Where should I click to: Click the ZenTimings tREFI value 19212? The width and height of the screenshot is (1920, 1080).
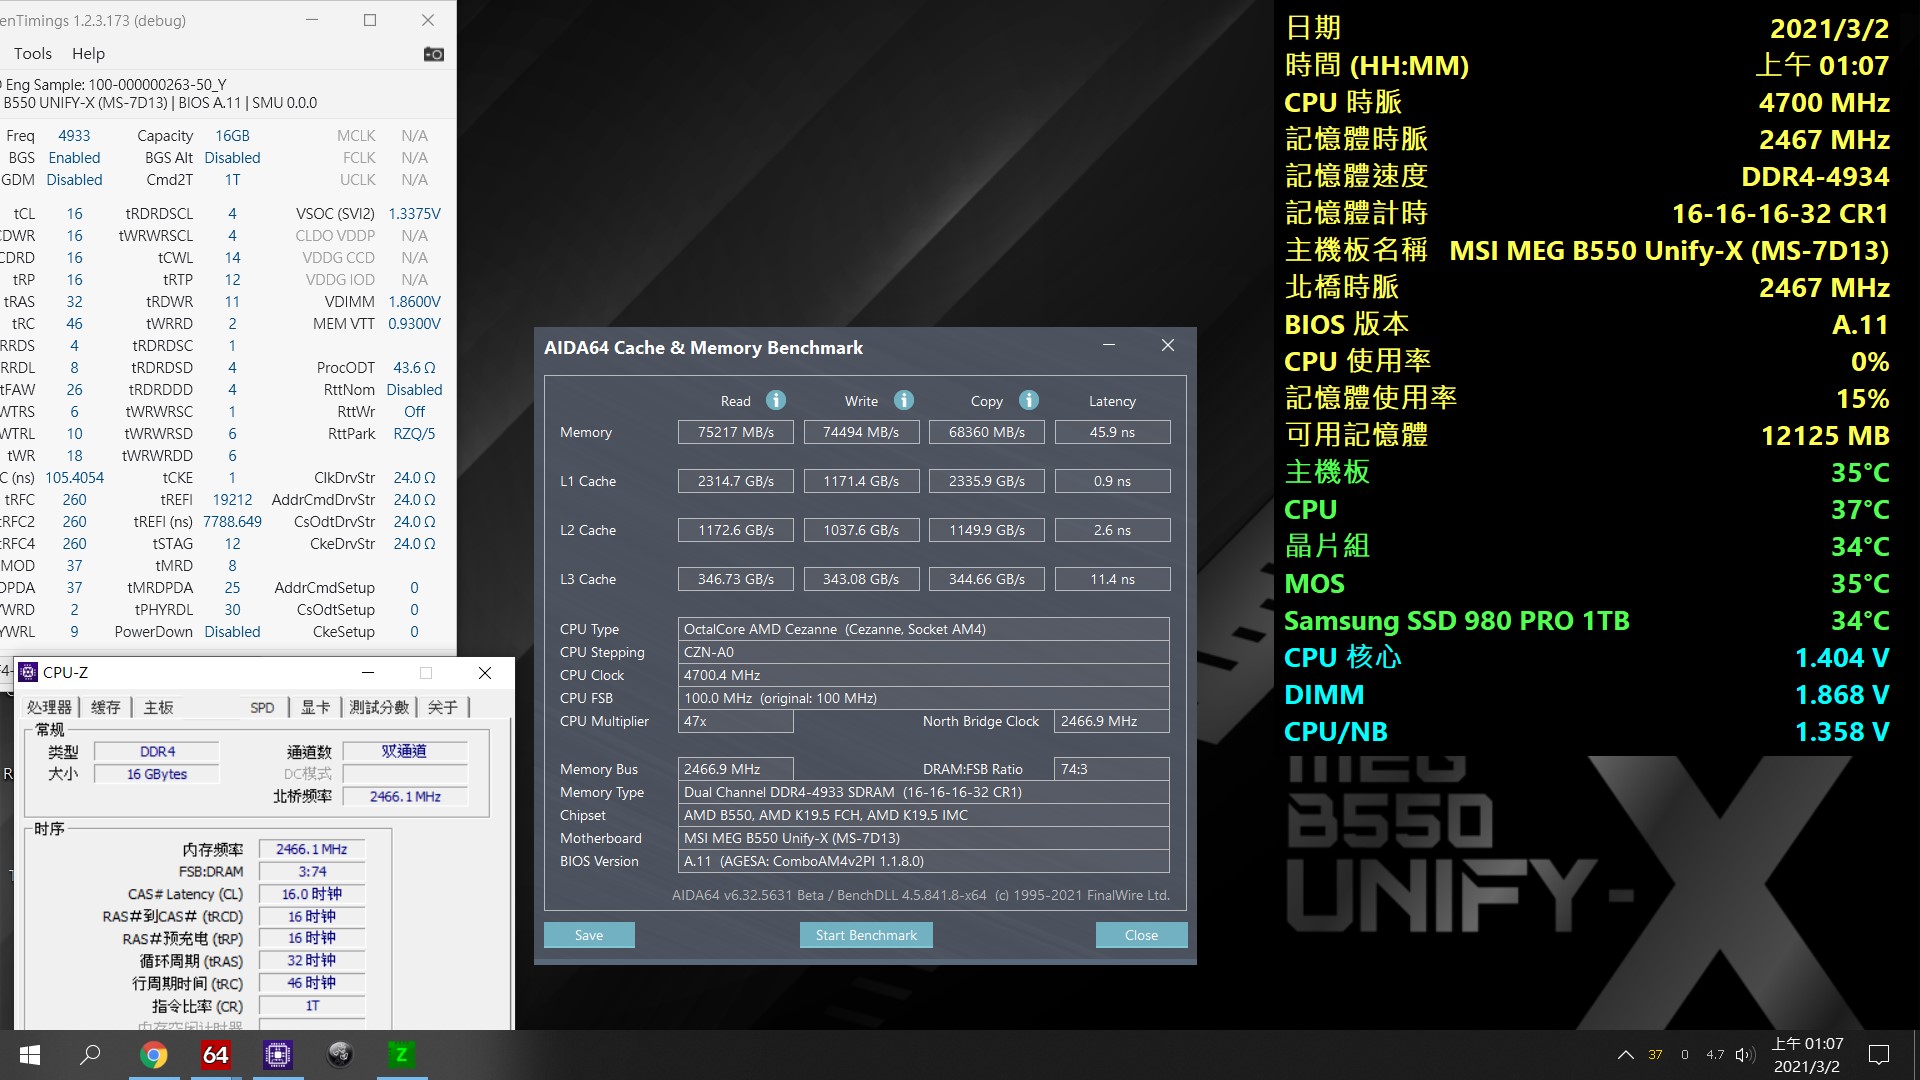point(232,500)
